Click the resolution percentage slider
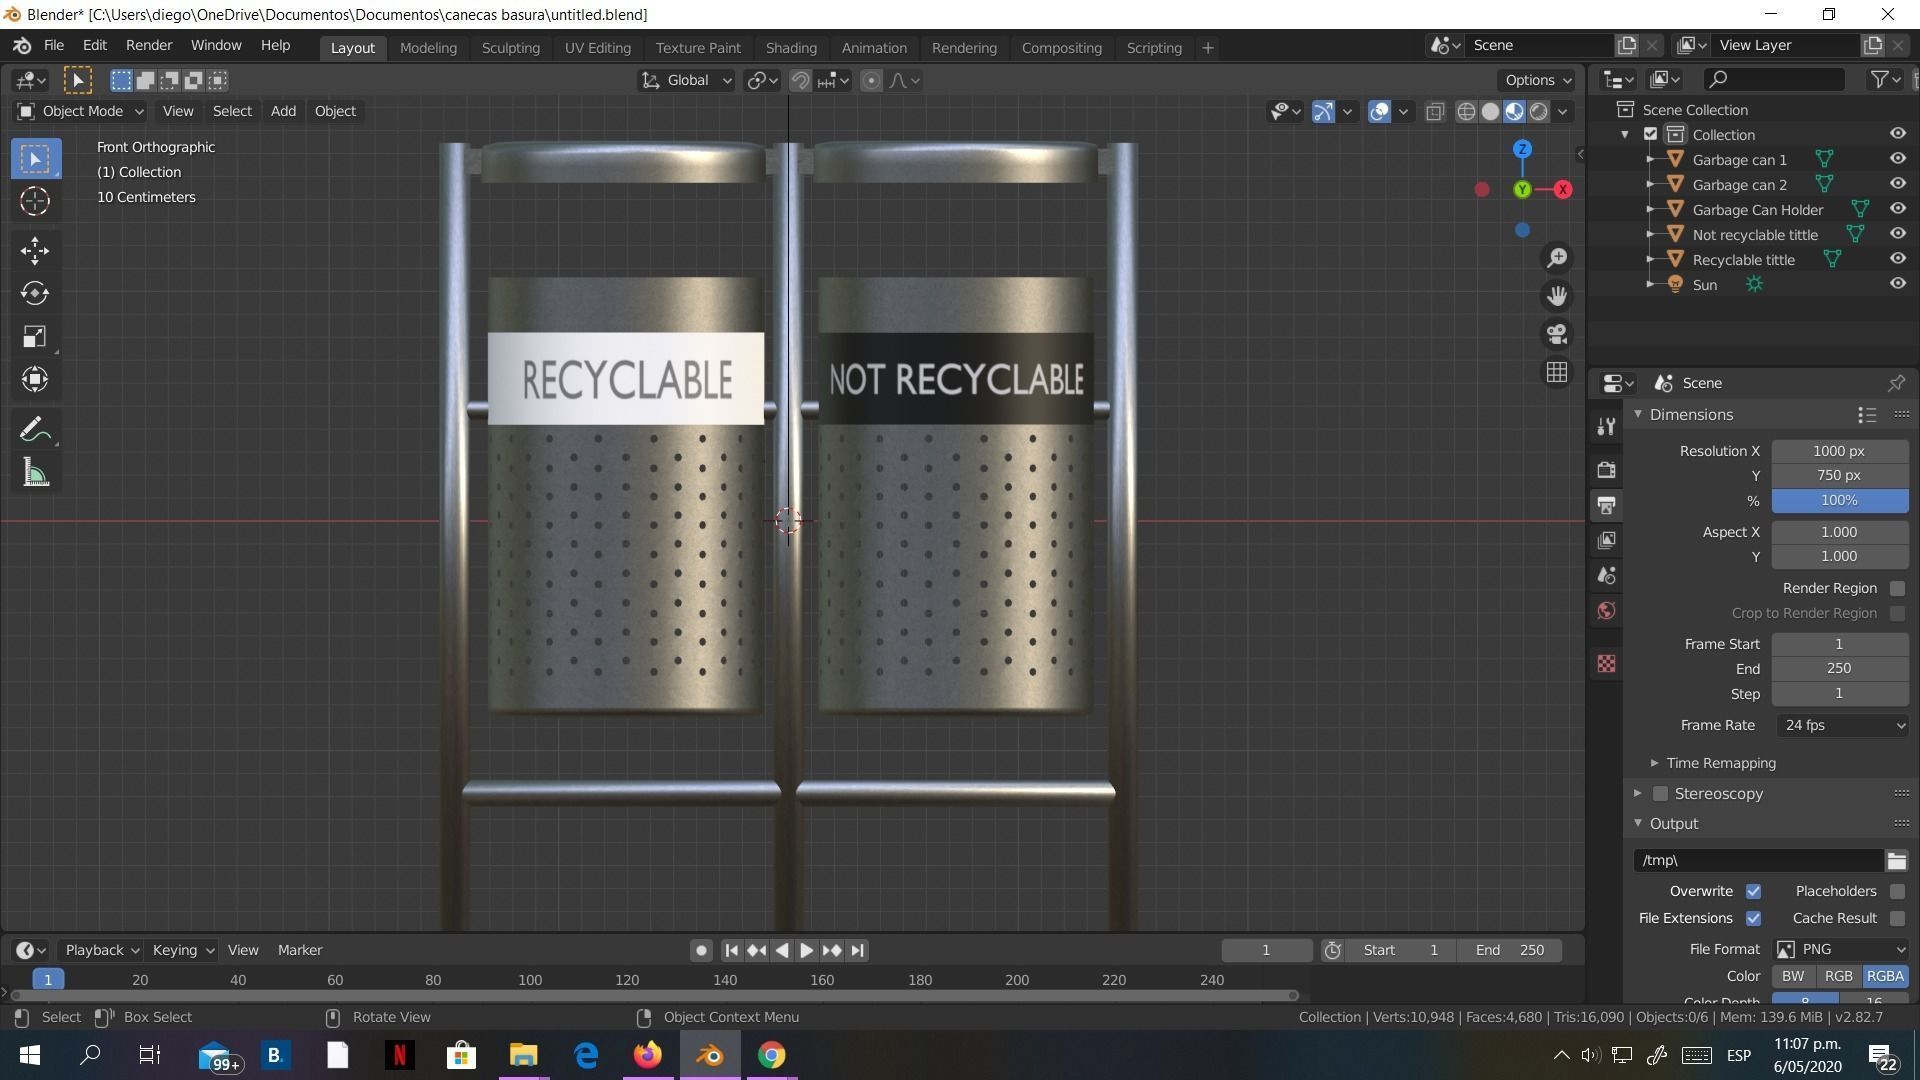Image resolution: width=1920 pixels, height=1080 pixels. (x=1838, y=500)
